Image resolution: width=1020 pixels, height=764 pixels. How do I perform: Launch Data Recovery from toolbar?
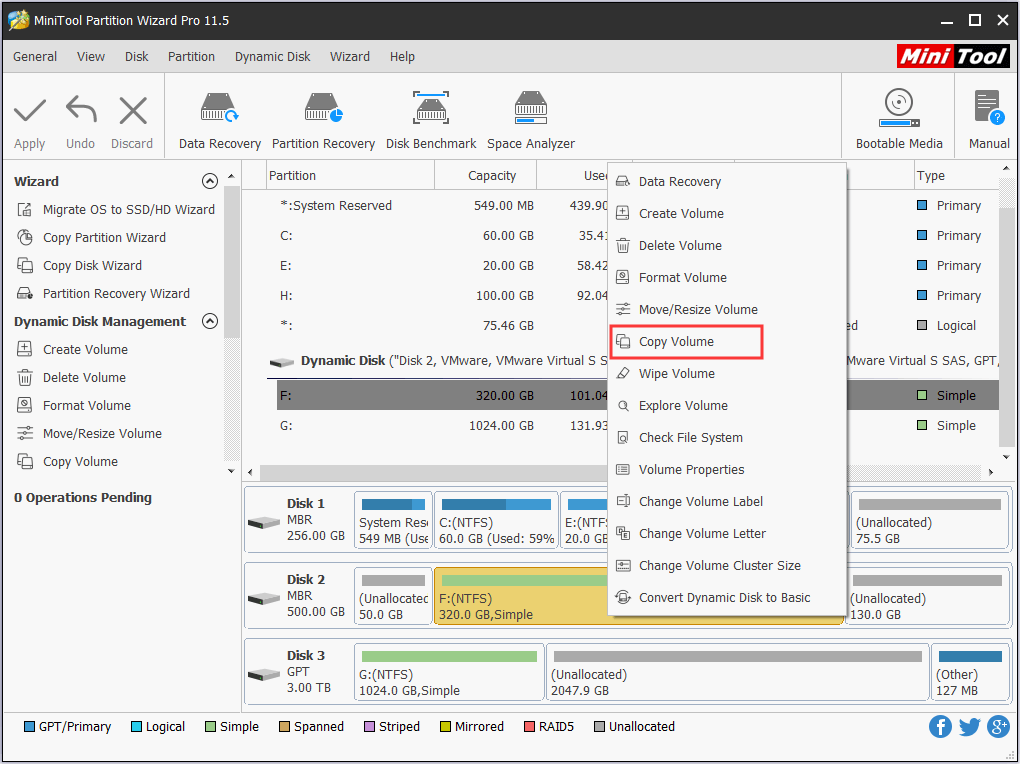click(x=220, y=121)
